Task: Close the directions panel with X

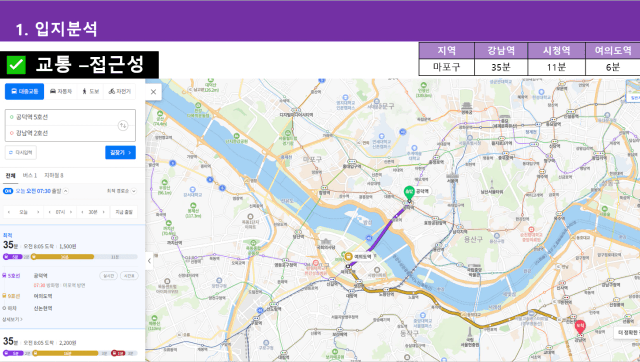Action: coord(153,92)
